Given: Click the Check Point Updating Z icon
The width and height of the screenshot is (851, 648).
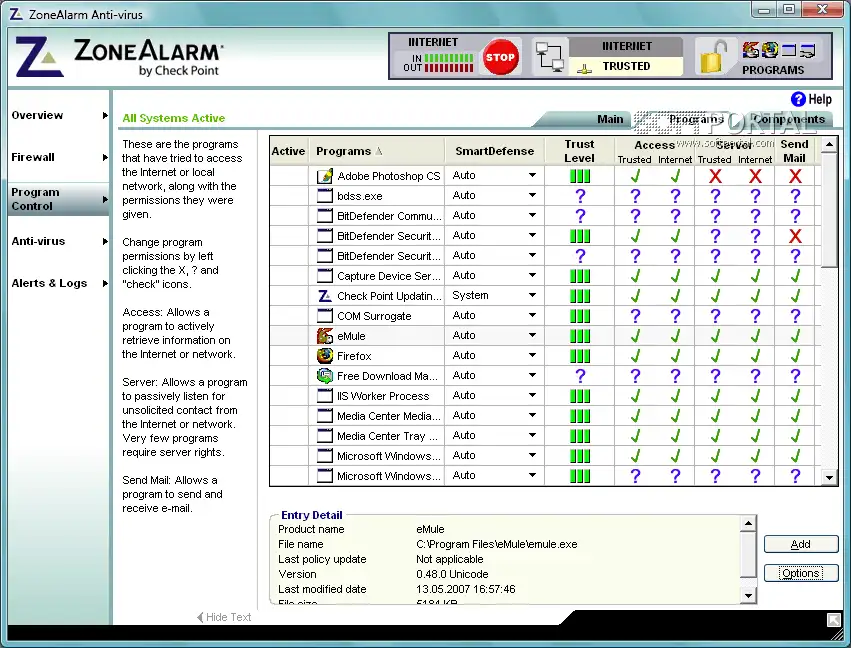Looking at the screenshot, I should [325, 296].
